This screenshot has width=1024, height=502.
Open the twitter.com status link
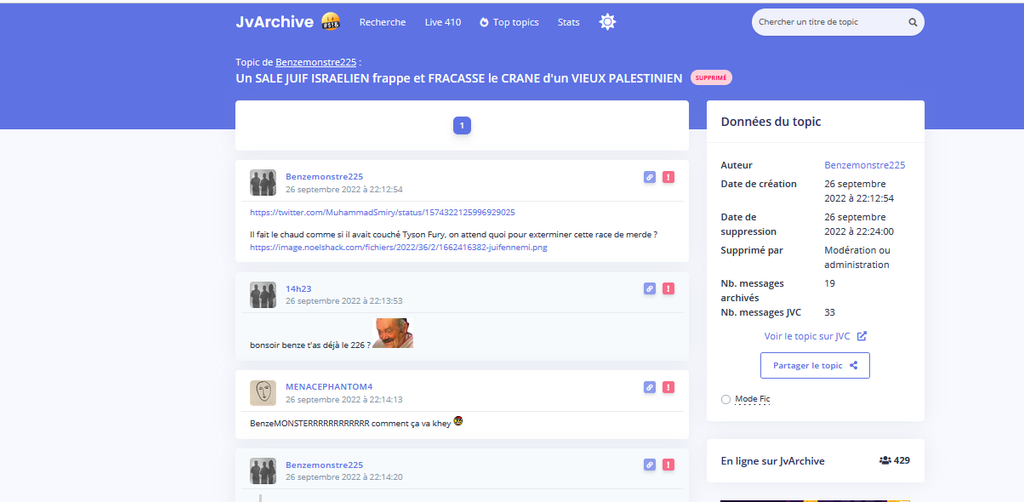click(x=382, y=212)
